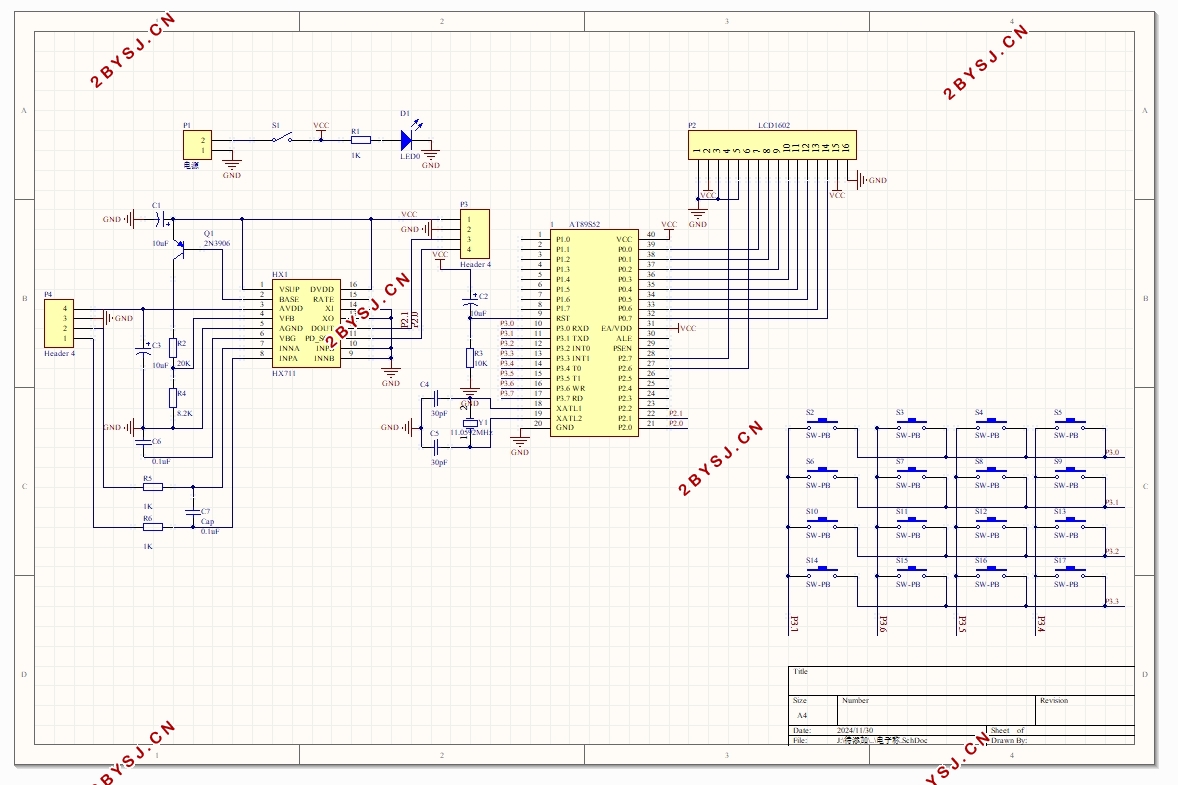This screenshot has width=1178, height=785.
Task: Select the 'AT89S52' label above the chip
Action: click(584, 224)
